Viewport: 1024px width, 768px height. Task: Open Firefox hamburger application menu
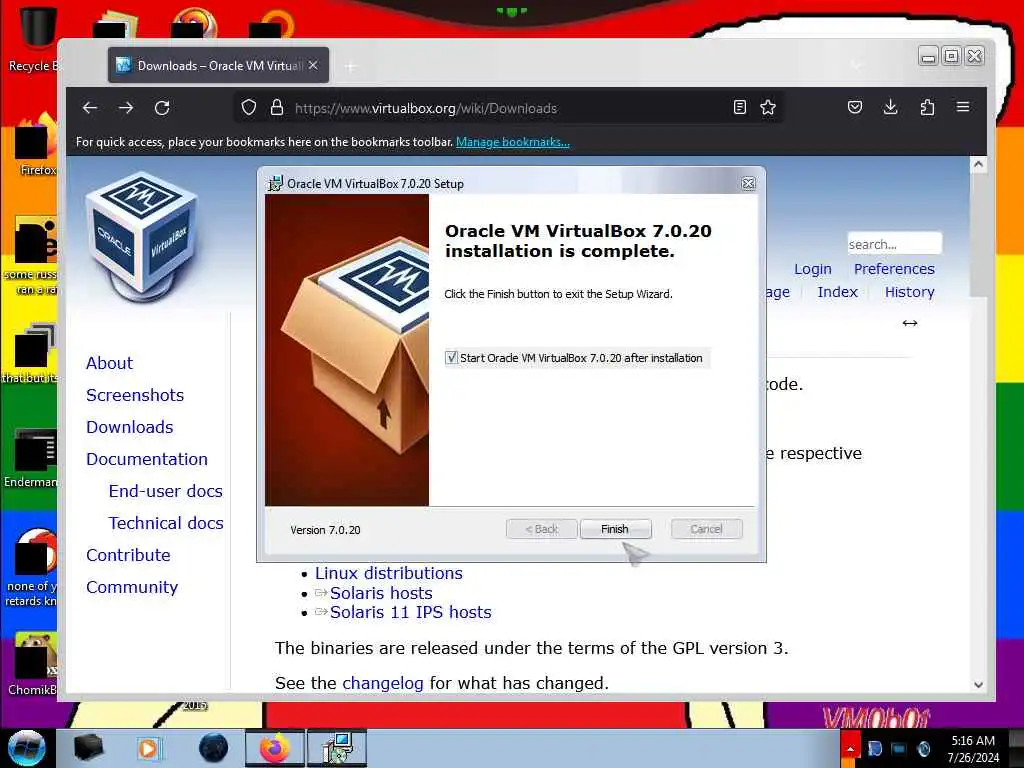point(963,107)
